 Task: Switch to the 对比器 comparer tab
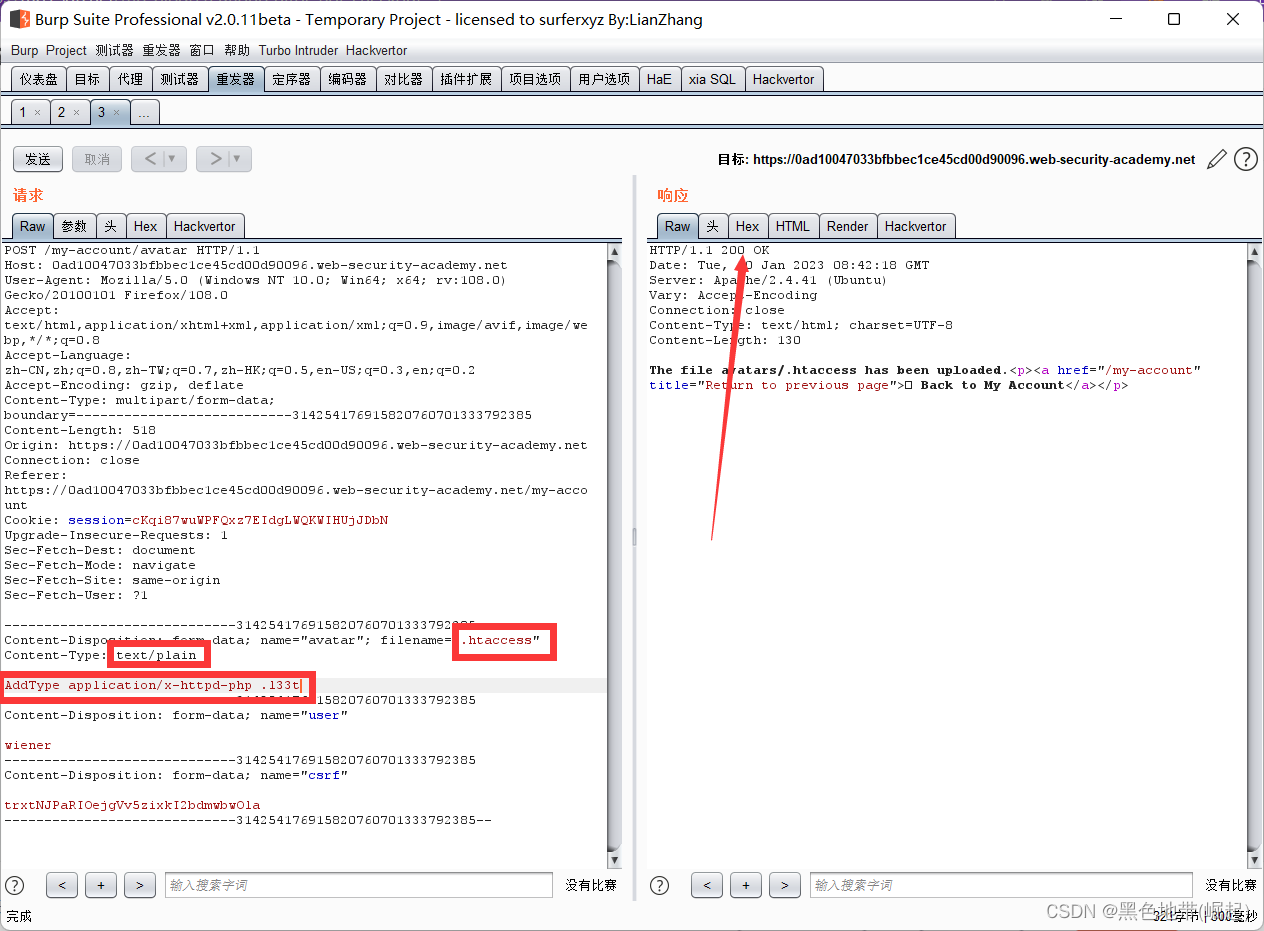404,79
